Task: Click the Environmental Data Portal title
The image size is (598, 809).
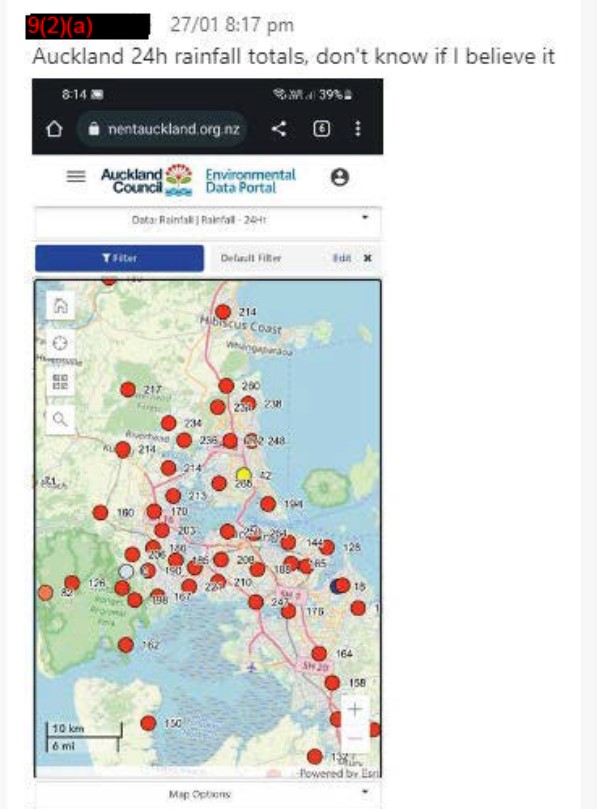Action: click(250, 181)
